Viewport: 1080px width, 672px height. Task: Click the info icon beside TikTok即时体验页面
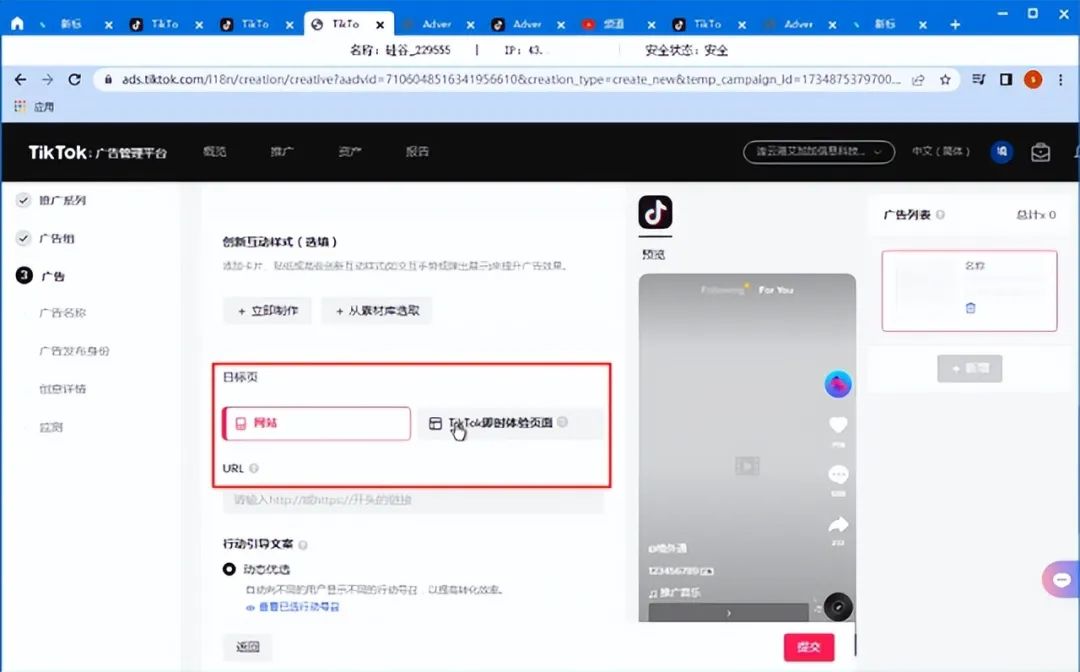[563, 422]
